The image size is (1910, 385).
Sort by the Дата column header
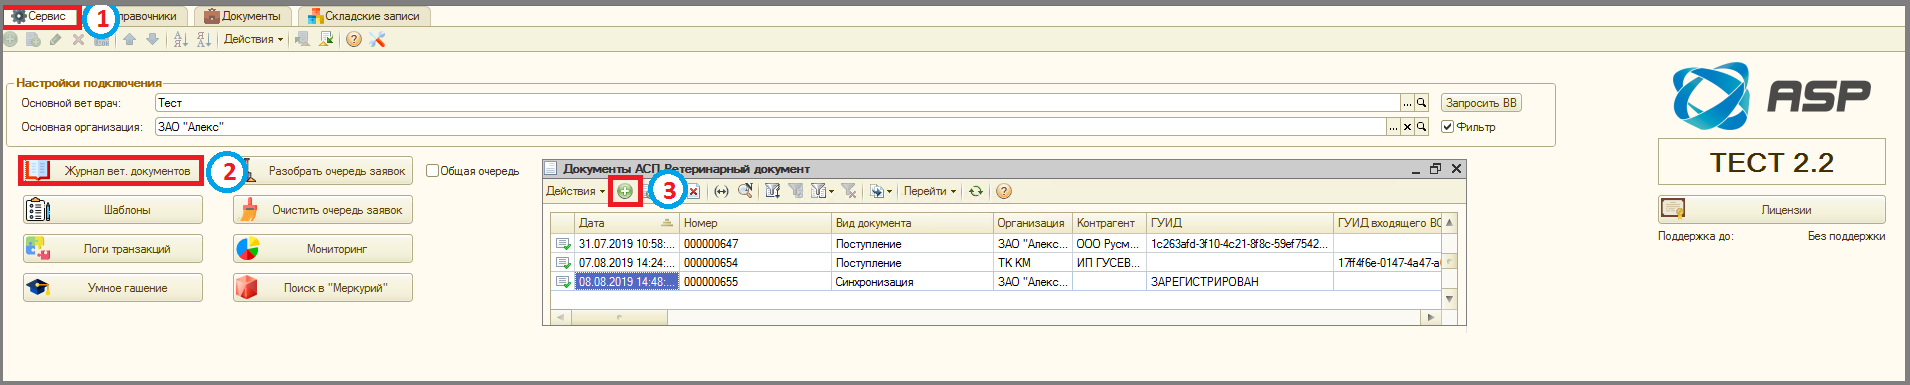[626, 223]
